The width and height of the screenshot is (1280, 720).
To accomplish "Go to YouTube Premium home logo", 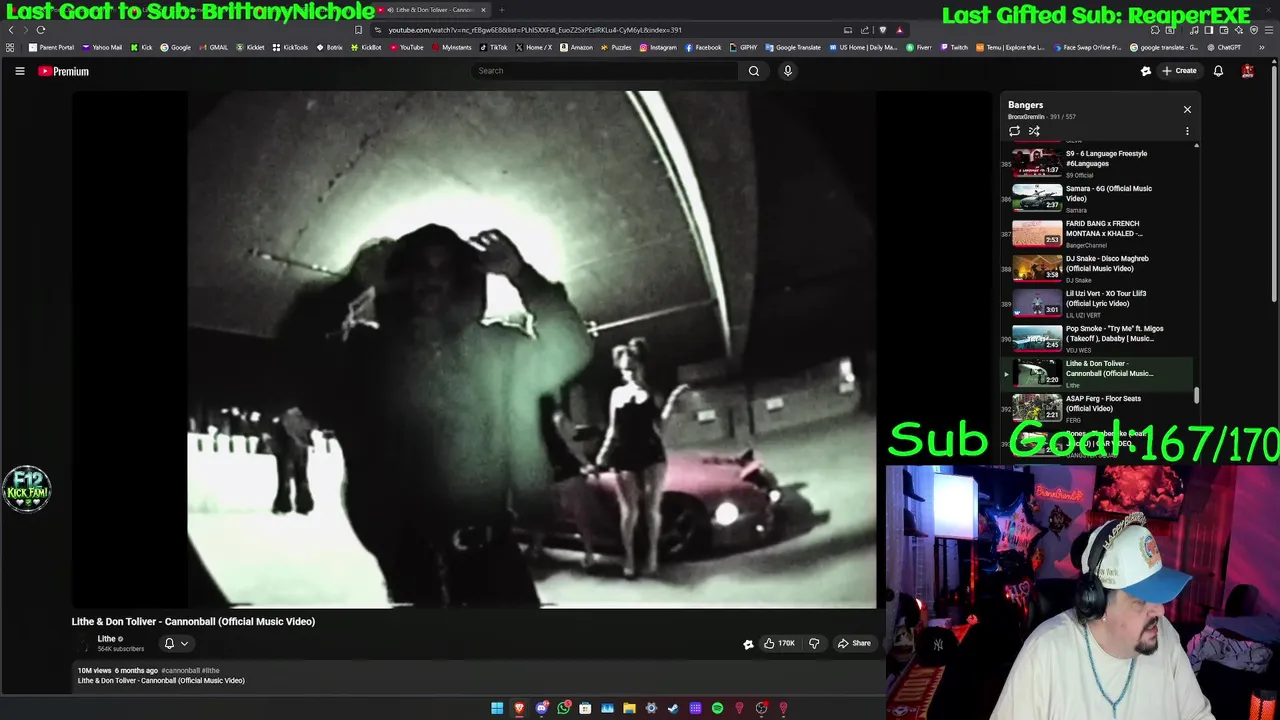I will [63, 71].
